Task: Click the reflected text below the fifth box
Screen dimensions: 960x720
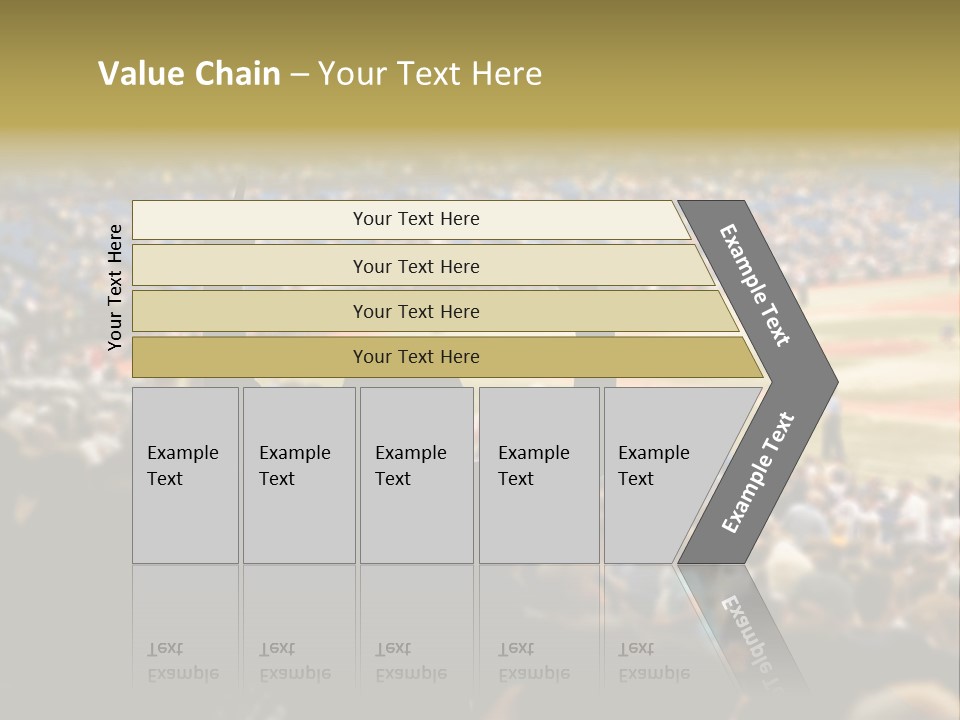Action: pyautogui.click(x=653, y=661)
